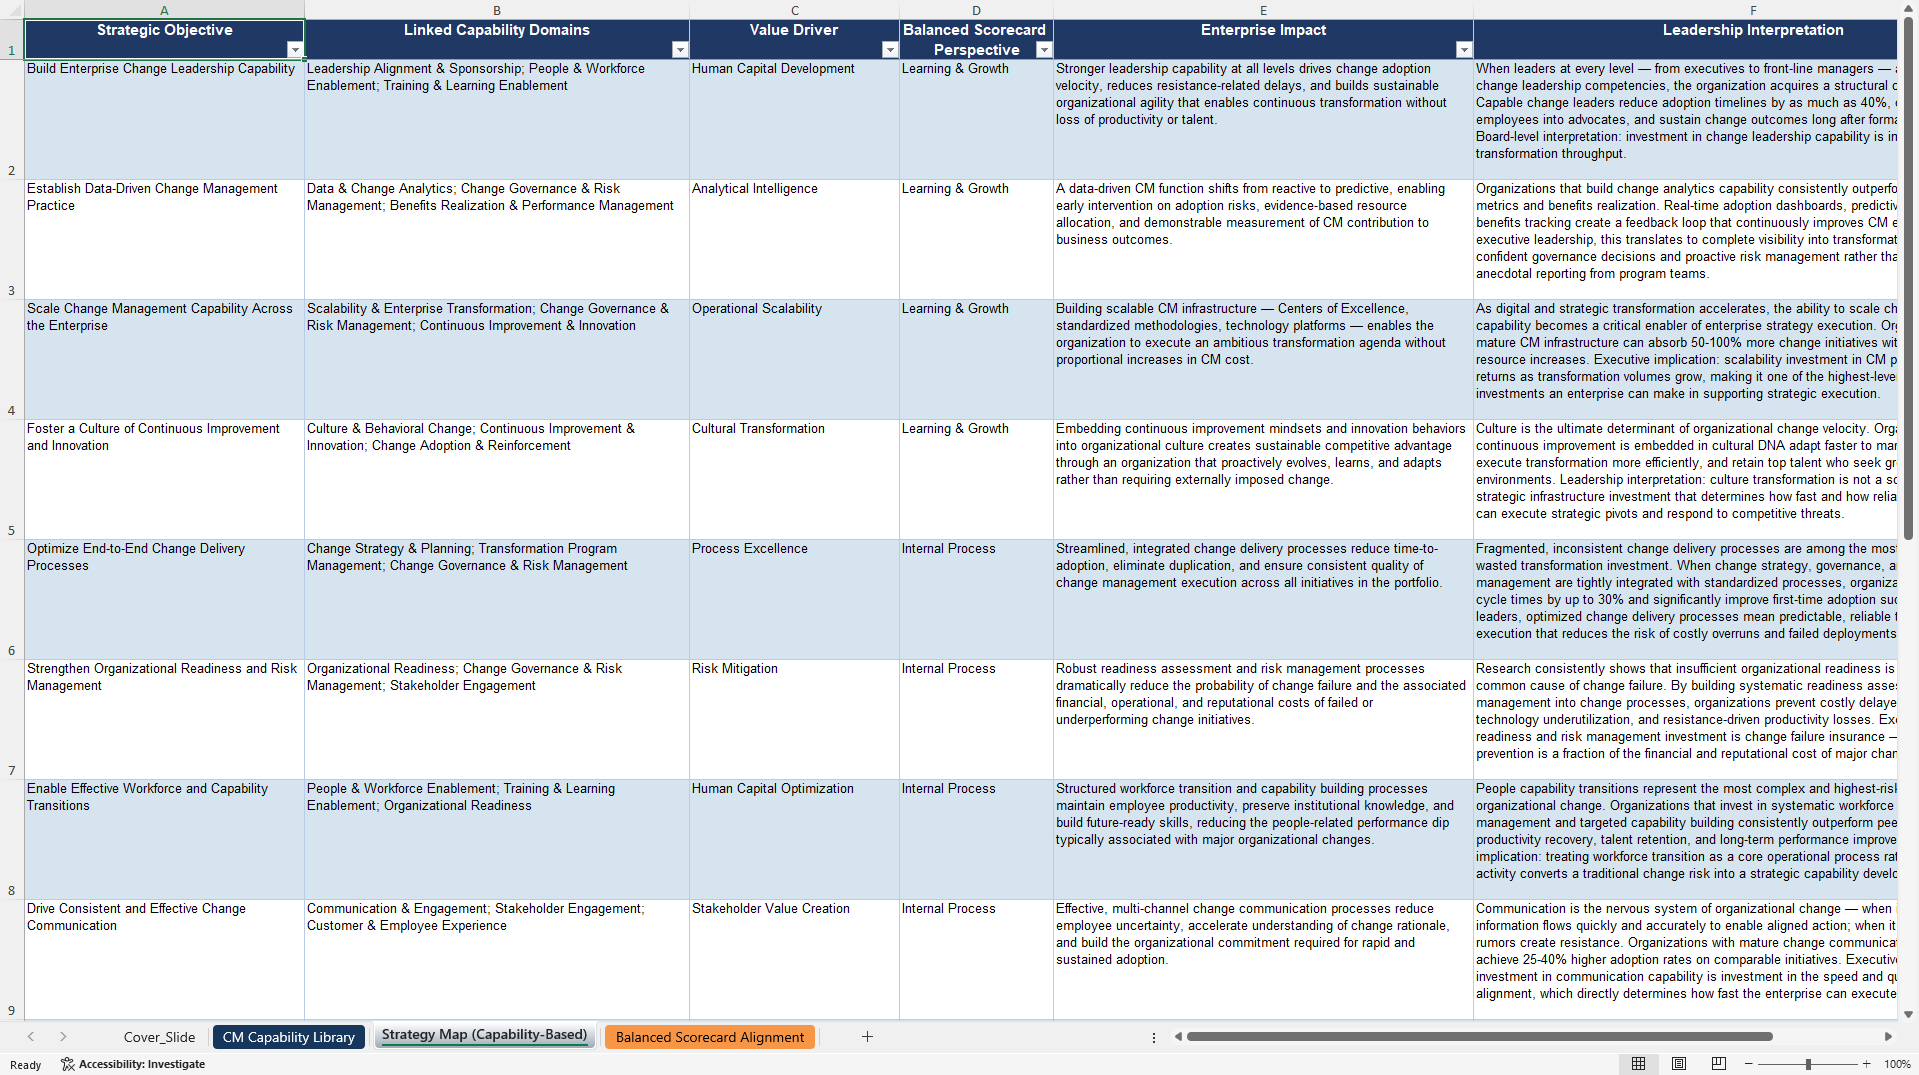Click horizontal scroll right arrow

1888,1037
